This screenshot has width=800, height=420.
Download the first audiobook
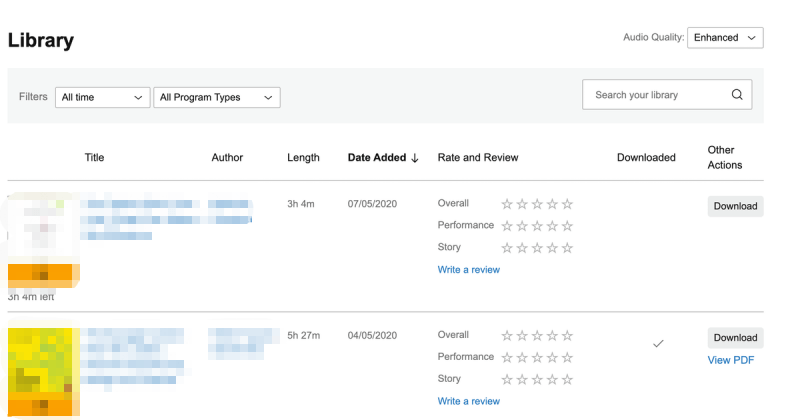[x=735, y=206]
